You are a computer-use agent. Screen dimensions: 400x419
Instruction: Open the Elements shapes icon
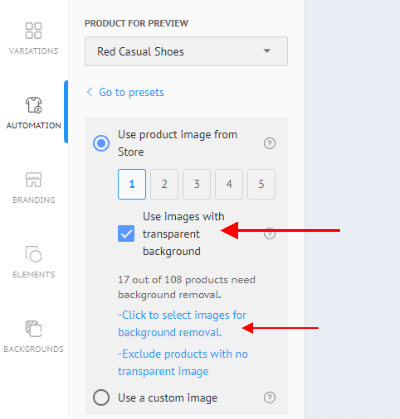click(34, 254)
